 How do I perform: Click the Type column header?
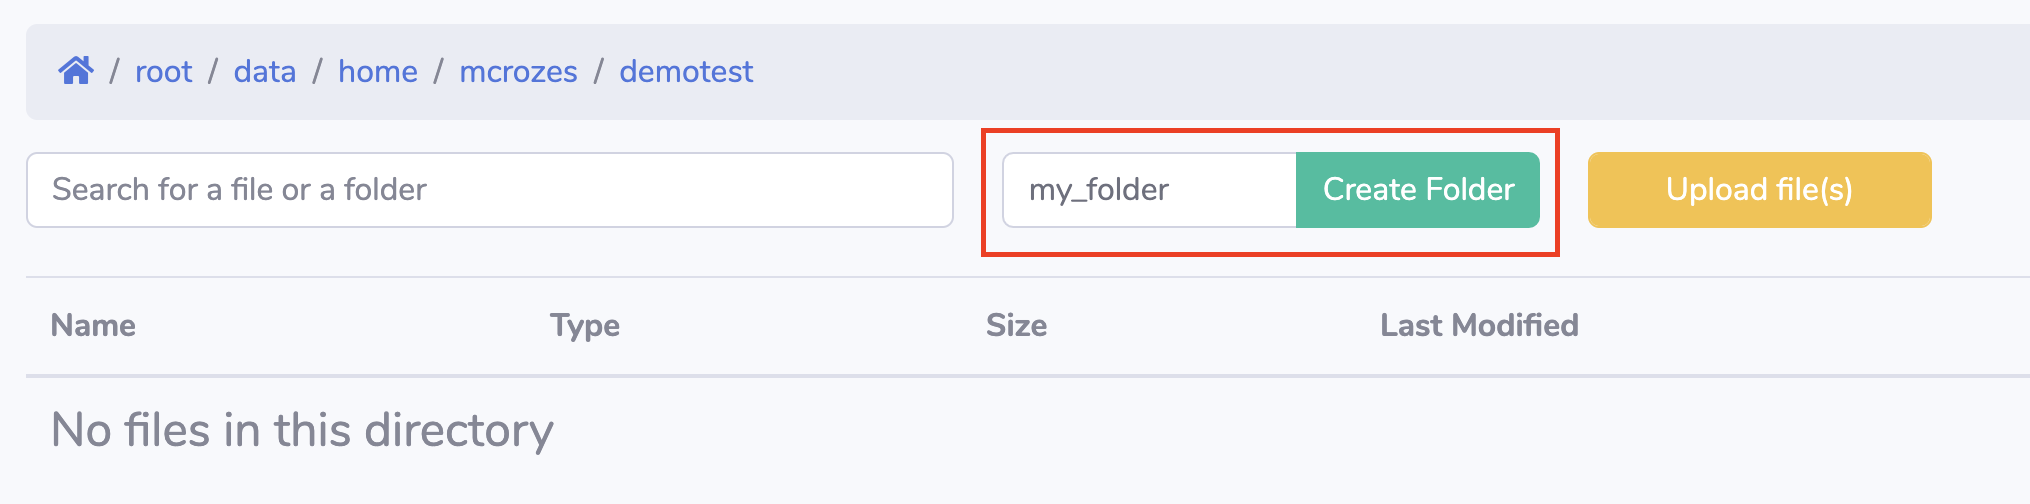pyautogui.click(x=584, y=326)
